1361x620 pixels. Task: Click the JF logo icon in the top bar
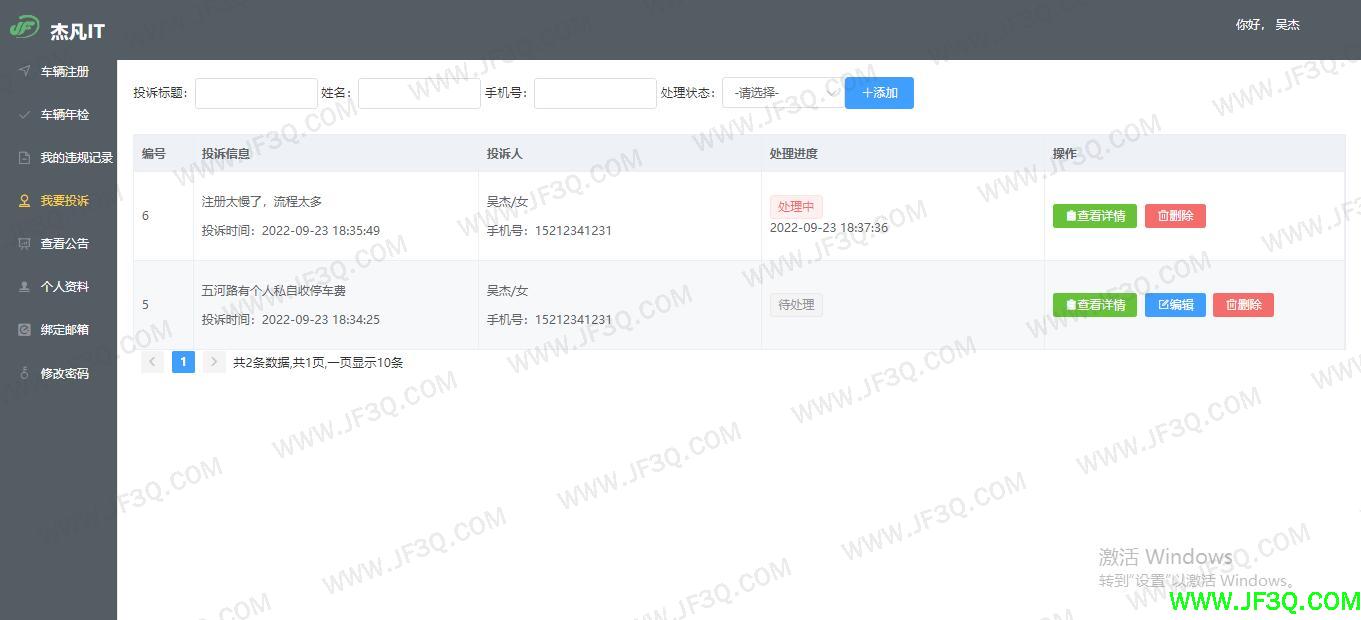point(23,28)
